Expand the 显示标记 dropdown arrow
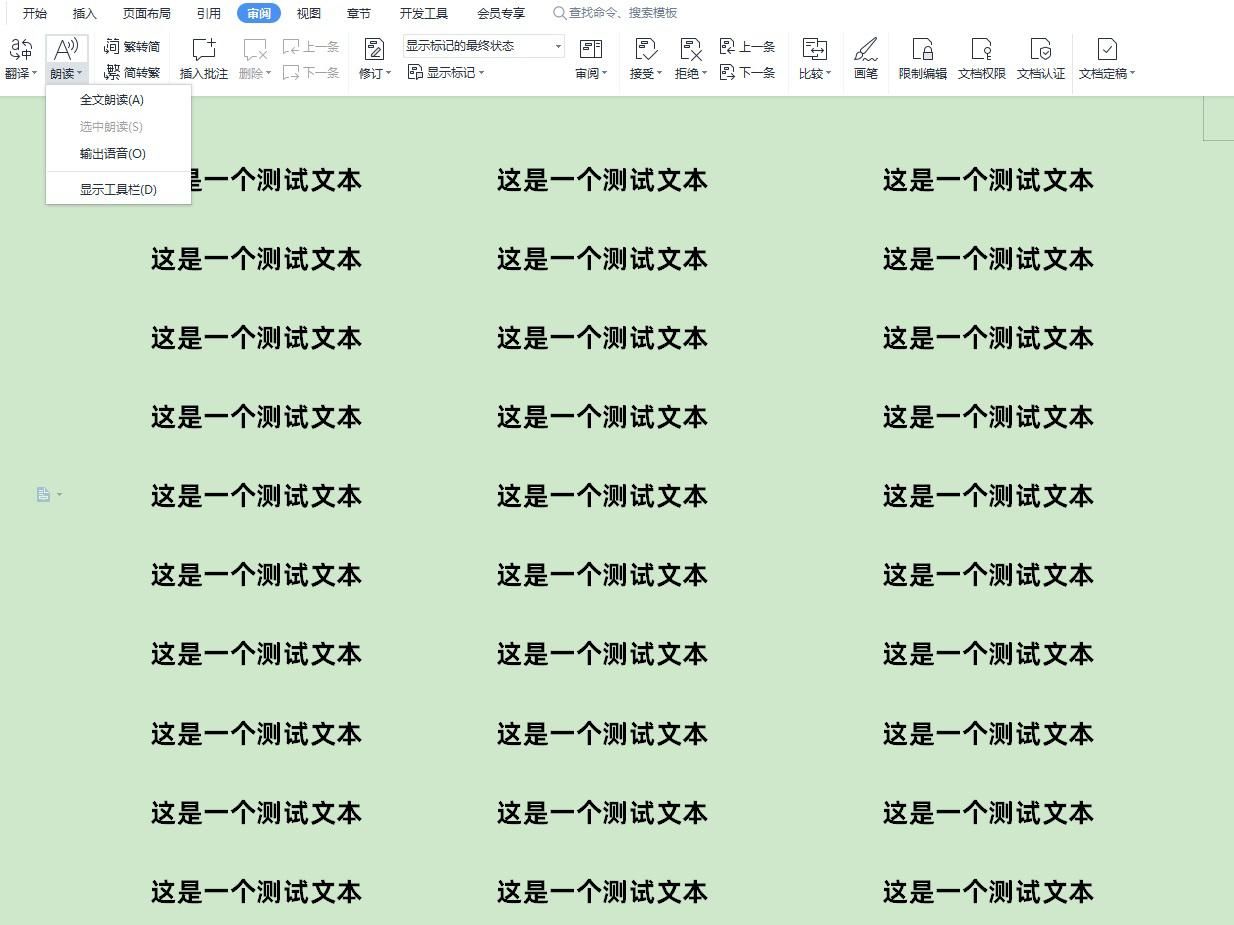Viewport: 1234px width, 925px height. tap(481, 73)
